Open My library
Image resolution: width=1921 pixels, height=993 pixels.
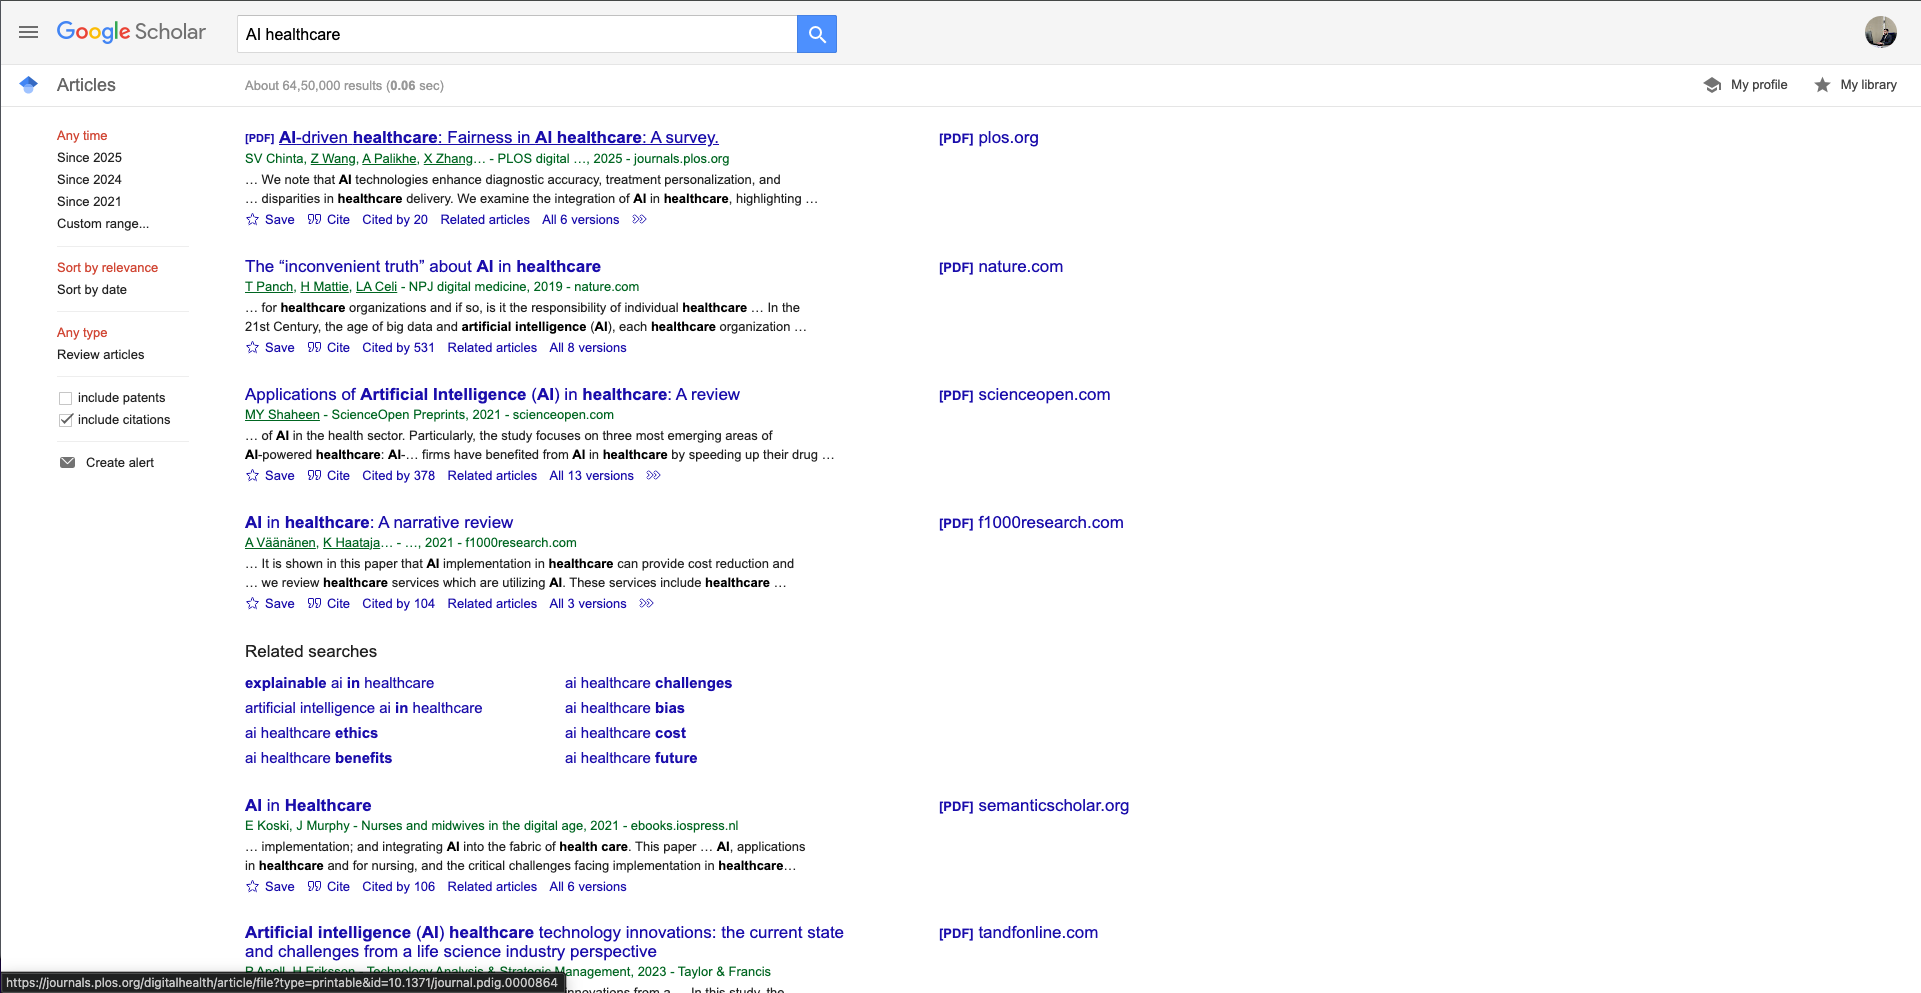click(1855, 85)
